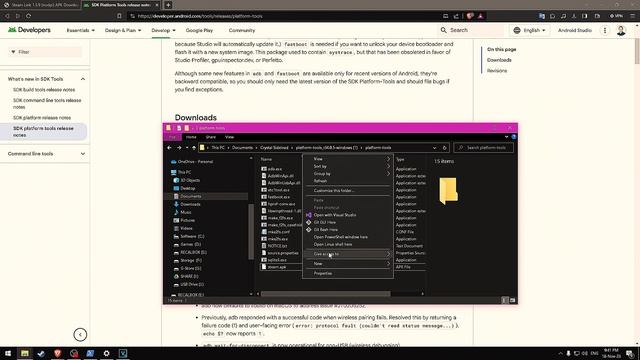Image resolution: width=640 pixels, height=360 pixels.
Task: Click the browser reload icon
Action: 29,16
